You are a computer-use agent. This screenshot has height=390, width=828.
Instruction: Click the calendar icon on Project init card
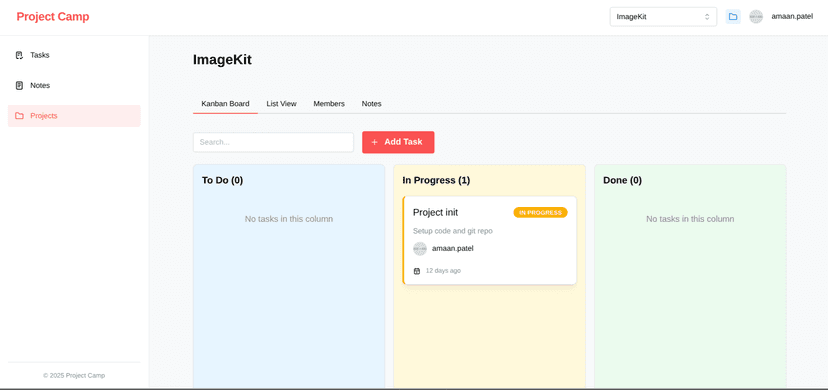pyautogui.click(x=417, y=271)
